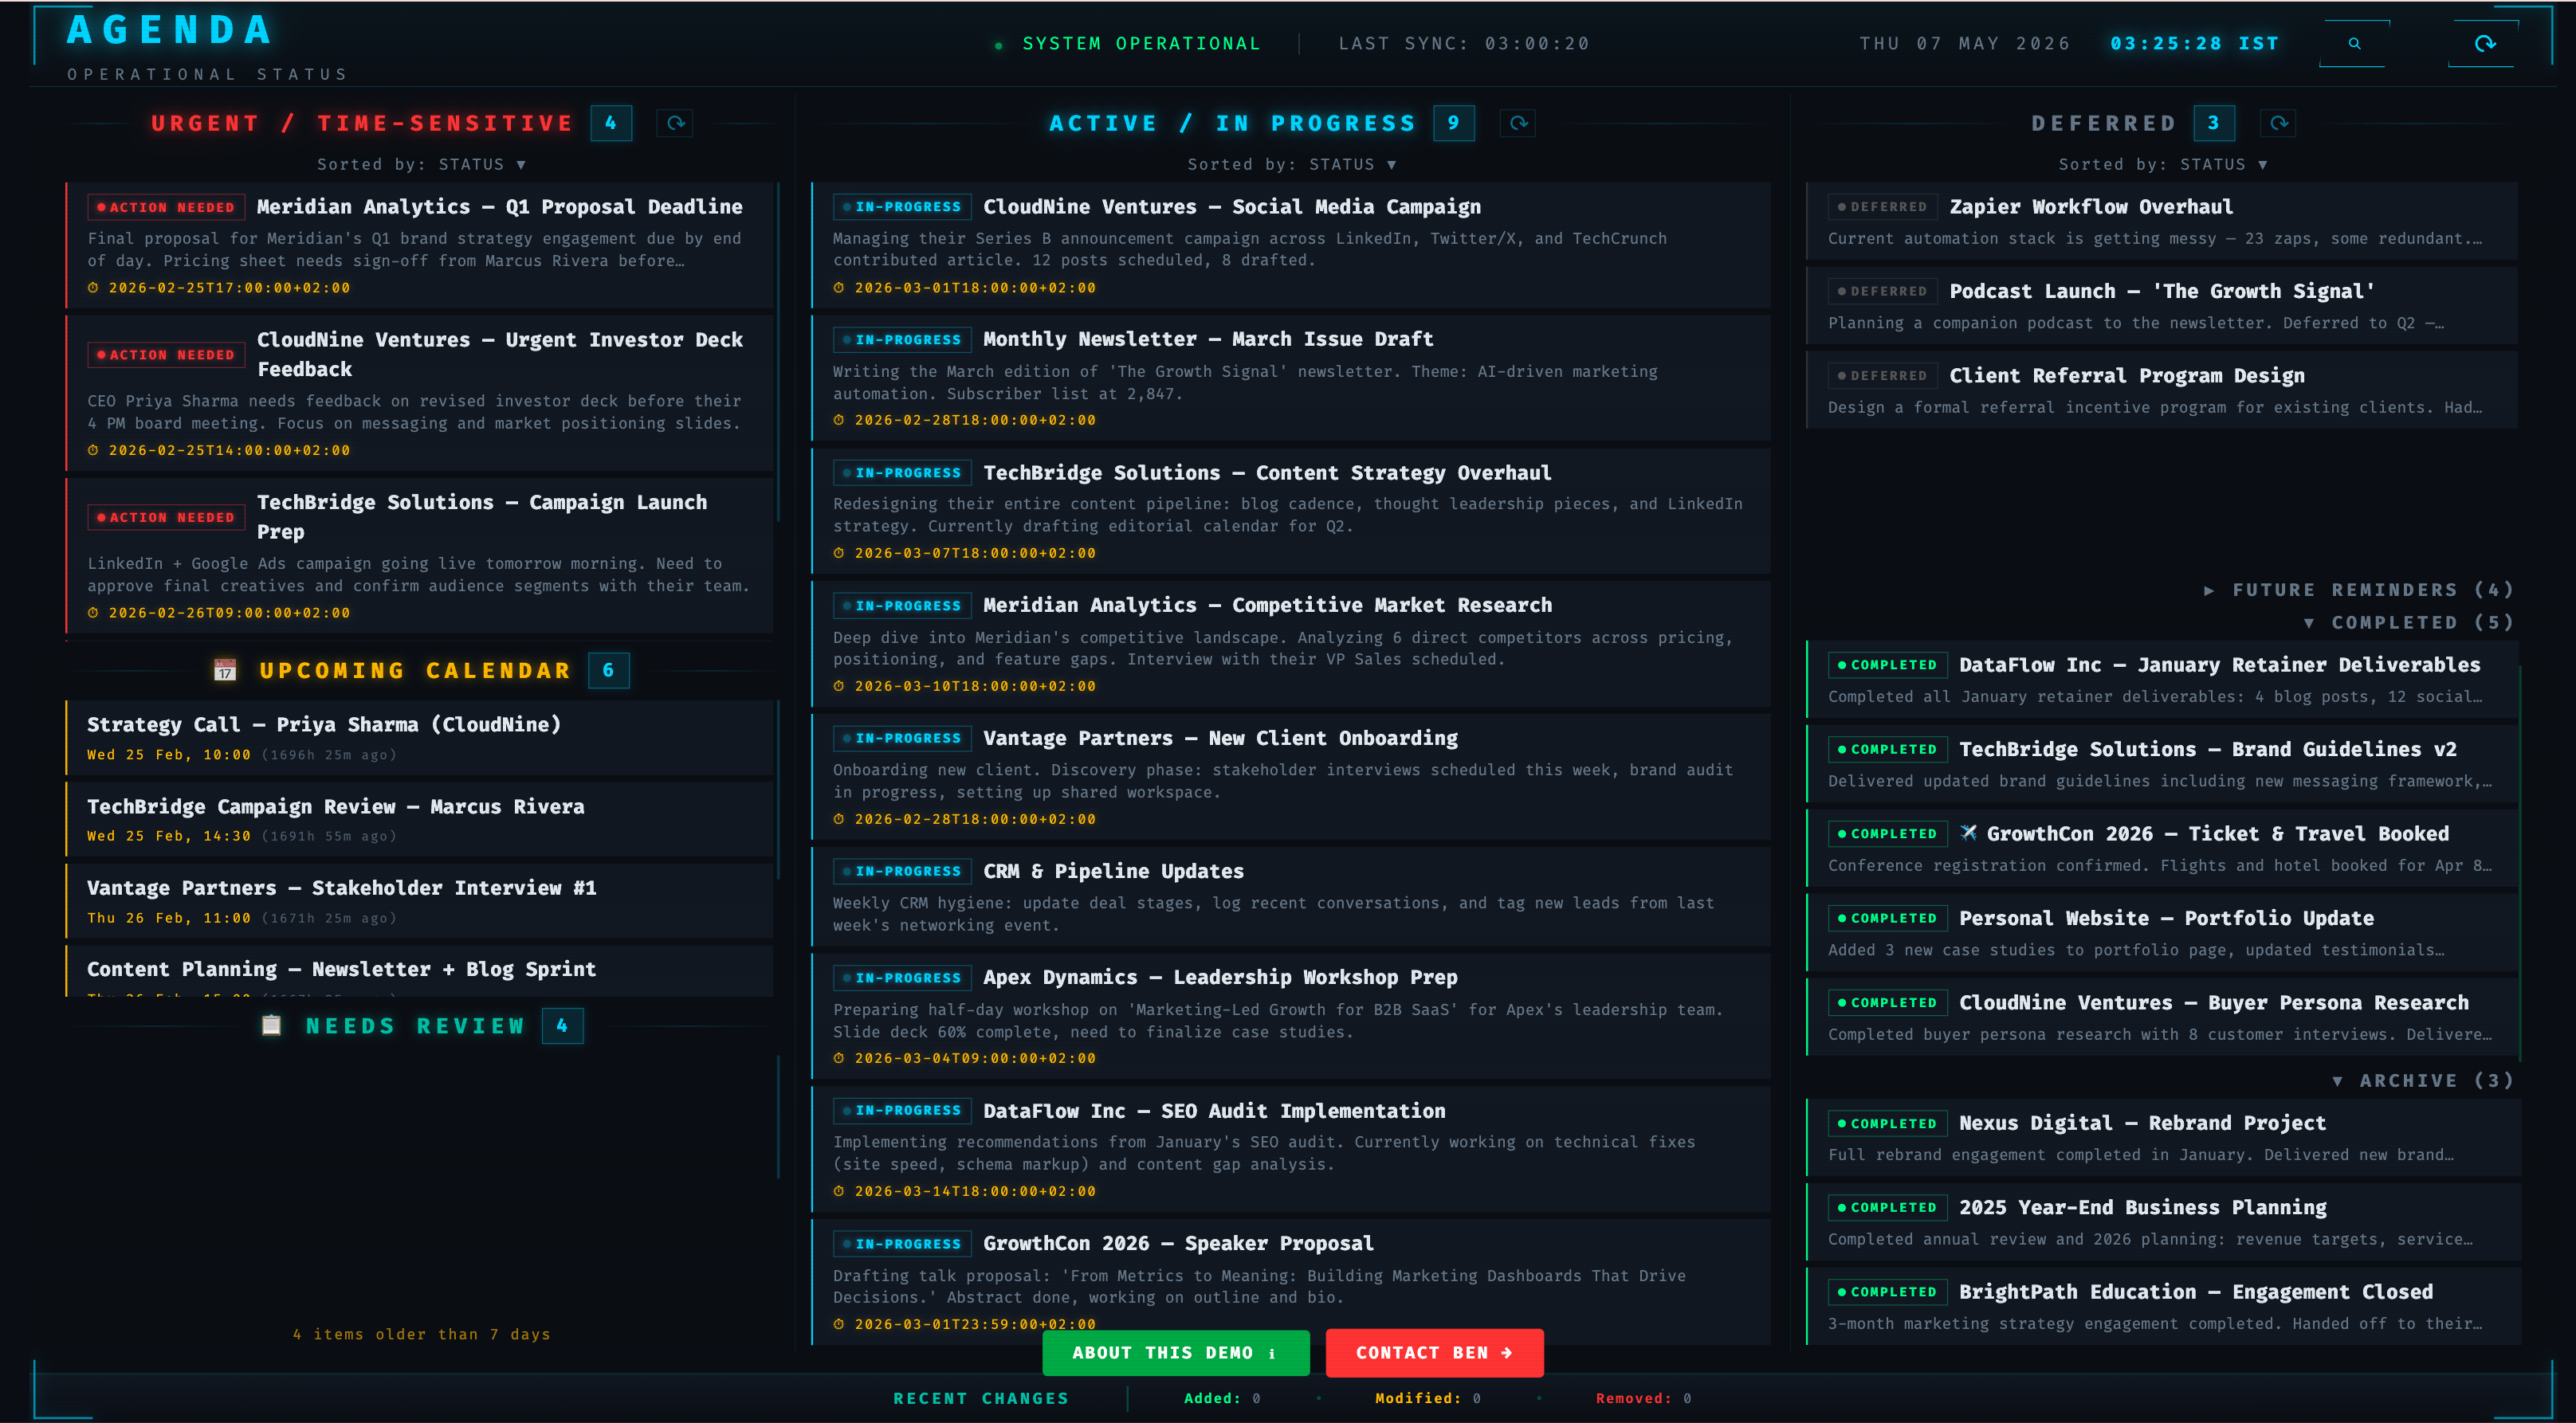Click the AGENDA title logo
The height and width of the screenshot is (1423, 2576).
click(x=170, y=30)
